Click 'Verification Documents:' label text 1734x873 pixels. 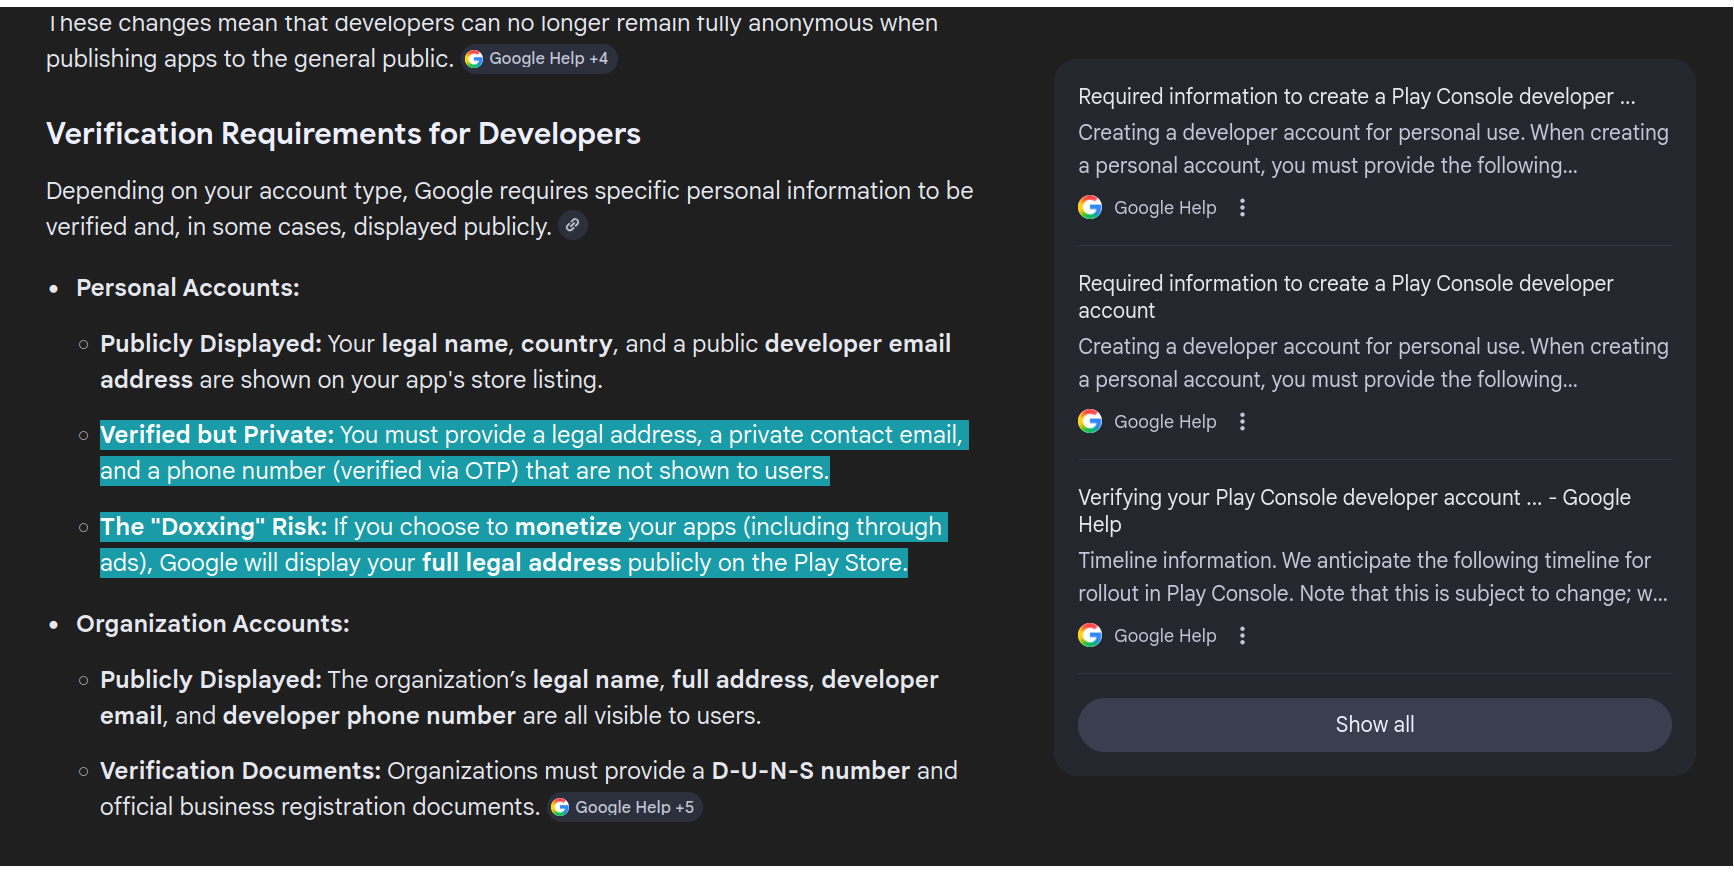pyautogui.click(x=241, y=771)
